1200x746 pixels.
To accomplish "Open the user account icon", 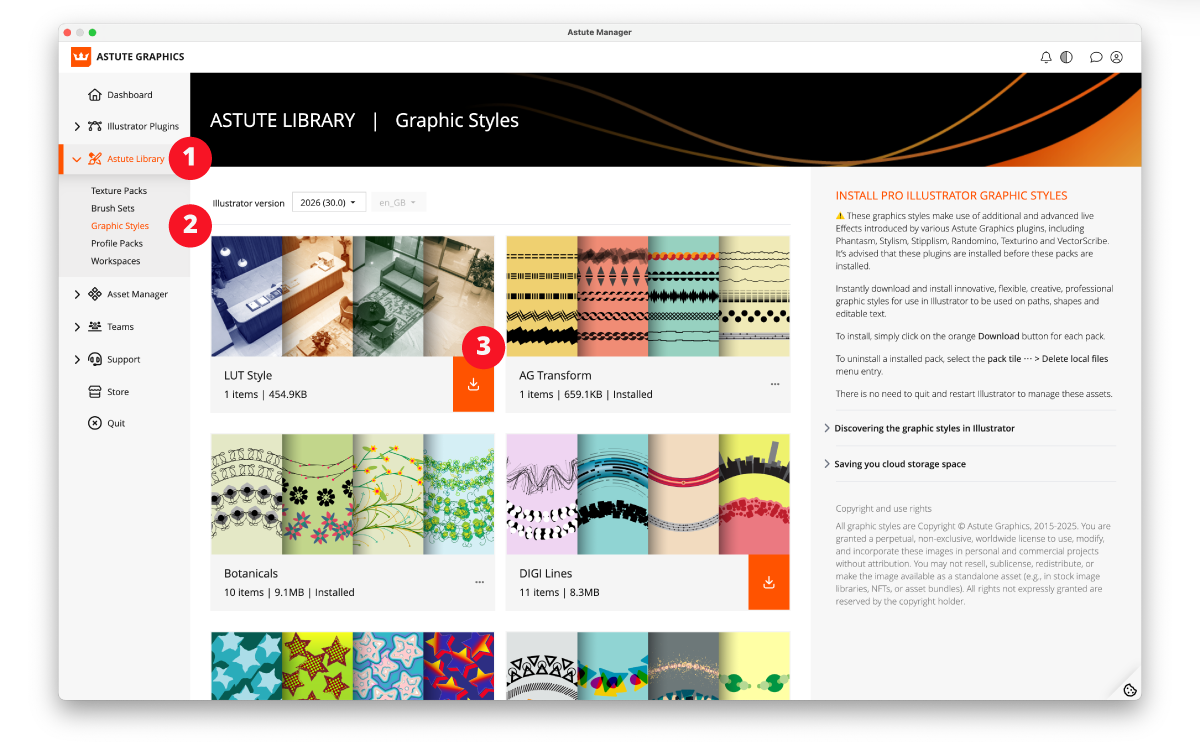I will [x=1117, y=57].
